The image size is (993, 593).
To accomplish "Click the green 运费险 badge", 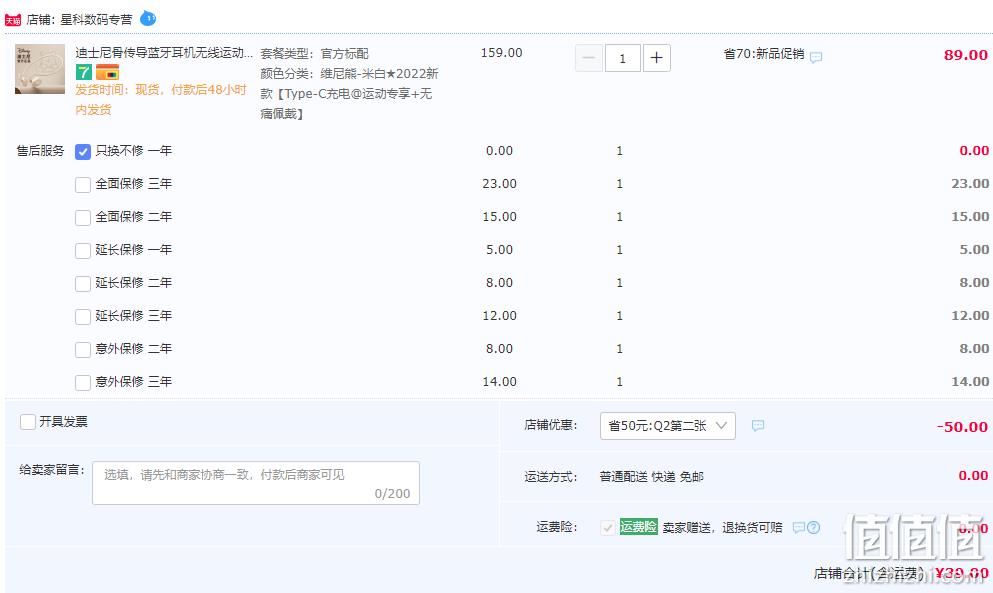I will point(638,526).
